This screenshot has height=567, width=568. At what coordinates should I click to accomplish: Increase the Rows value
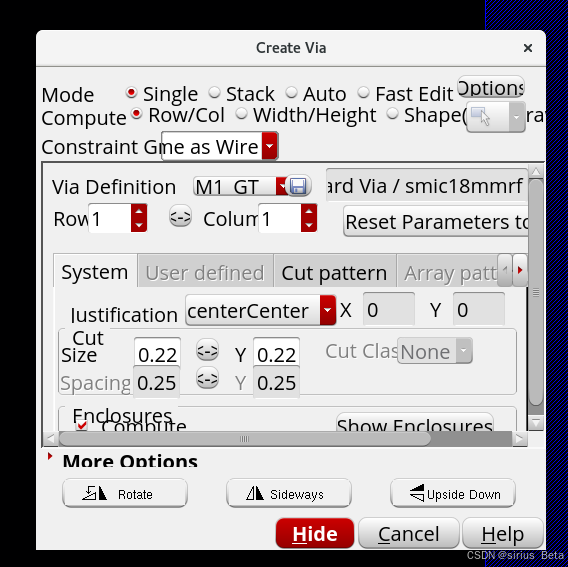[x=139, y=211]
